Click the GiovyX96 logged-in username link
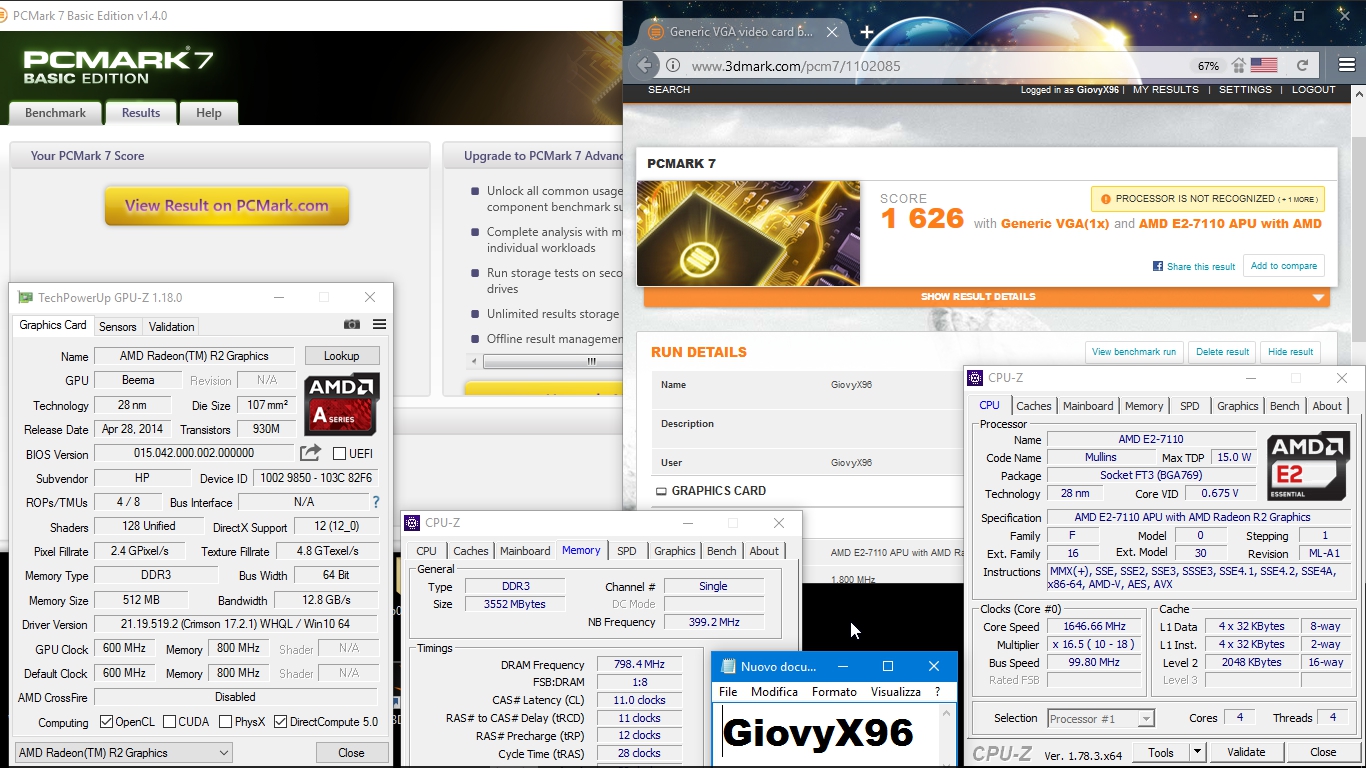 tap(1097, 90)
